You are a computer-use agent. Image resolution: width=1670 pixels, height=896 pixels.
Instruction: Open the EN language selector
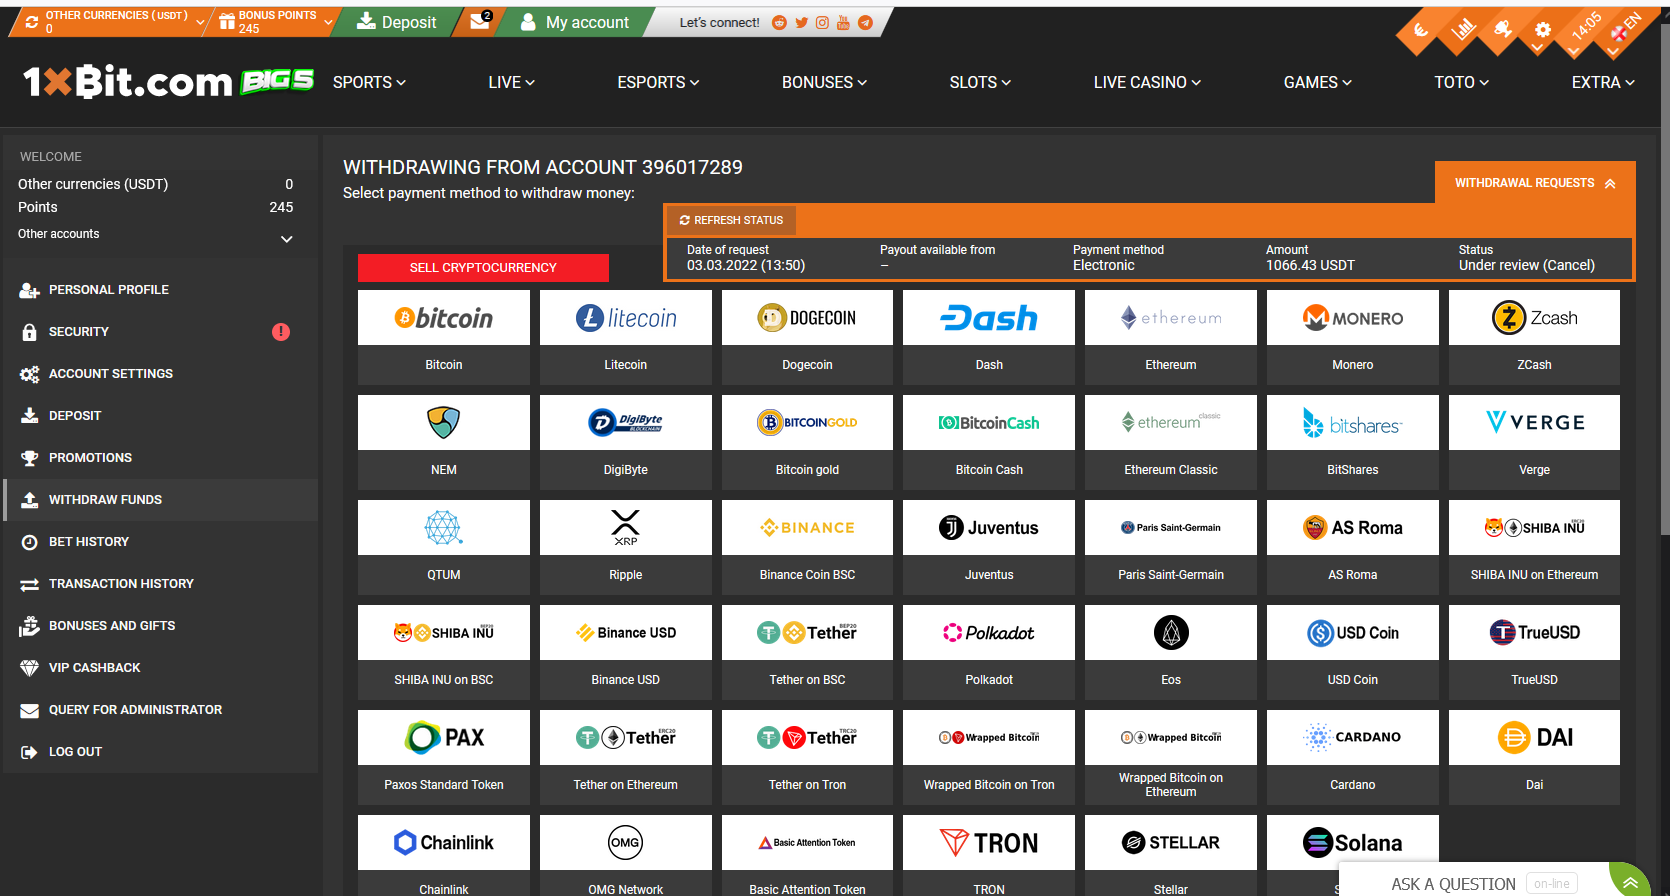click(1626, 27)
